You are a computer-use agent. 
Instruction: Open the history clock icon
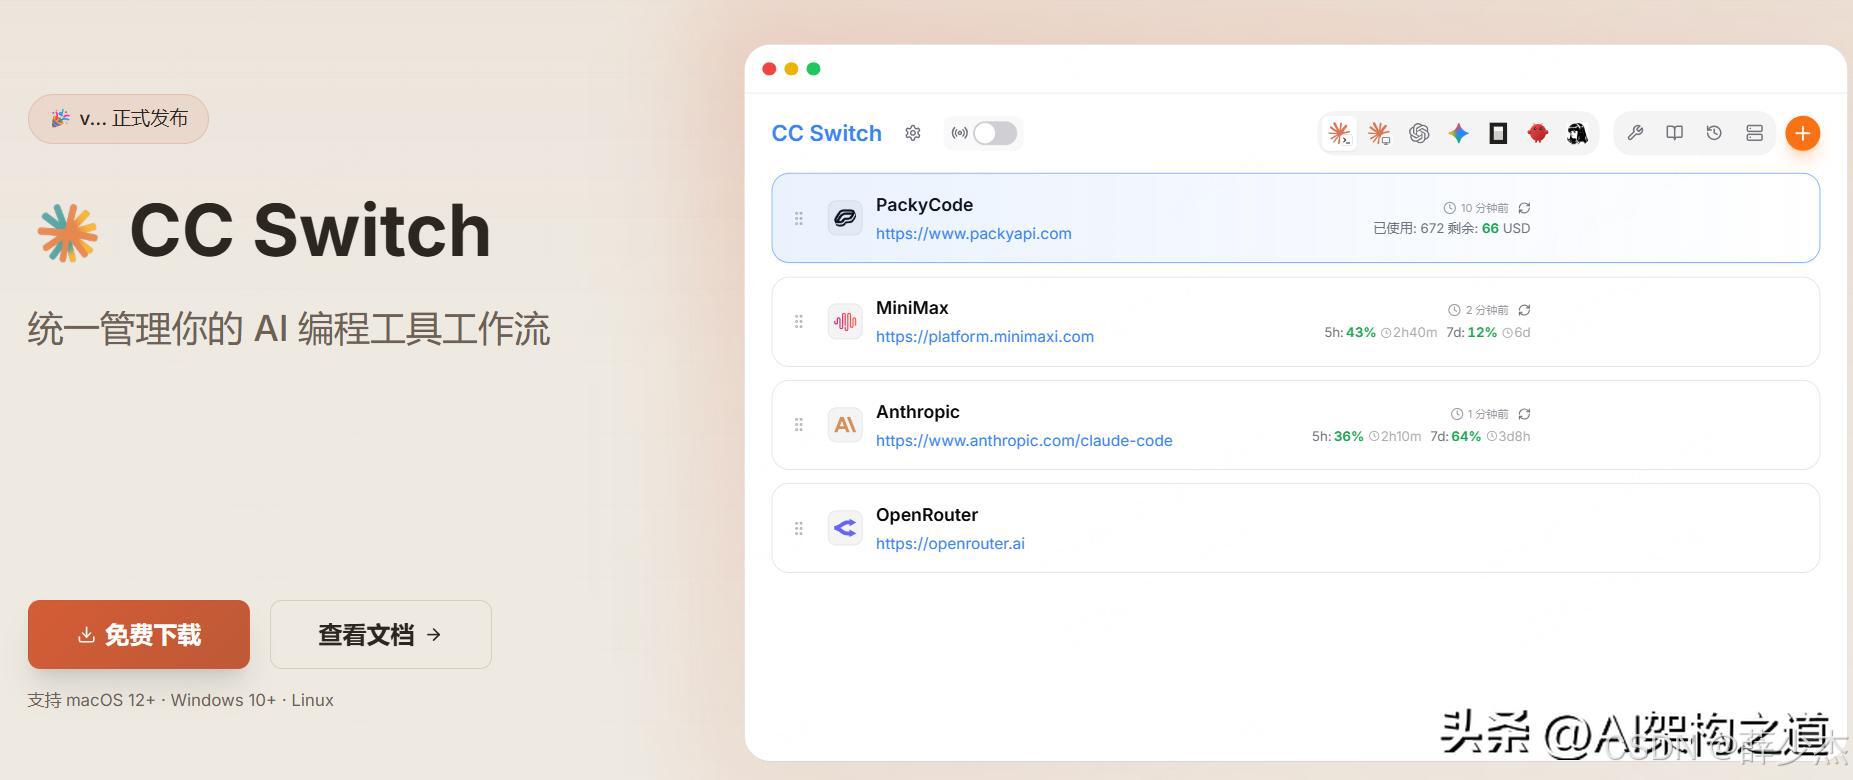click(1714, 133)
